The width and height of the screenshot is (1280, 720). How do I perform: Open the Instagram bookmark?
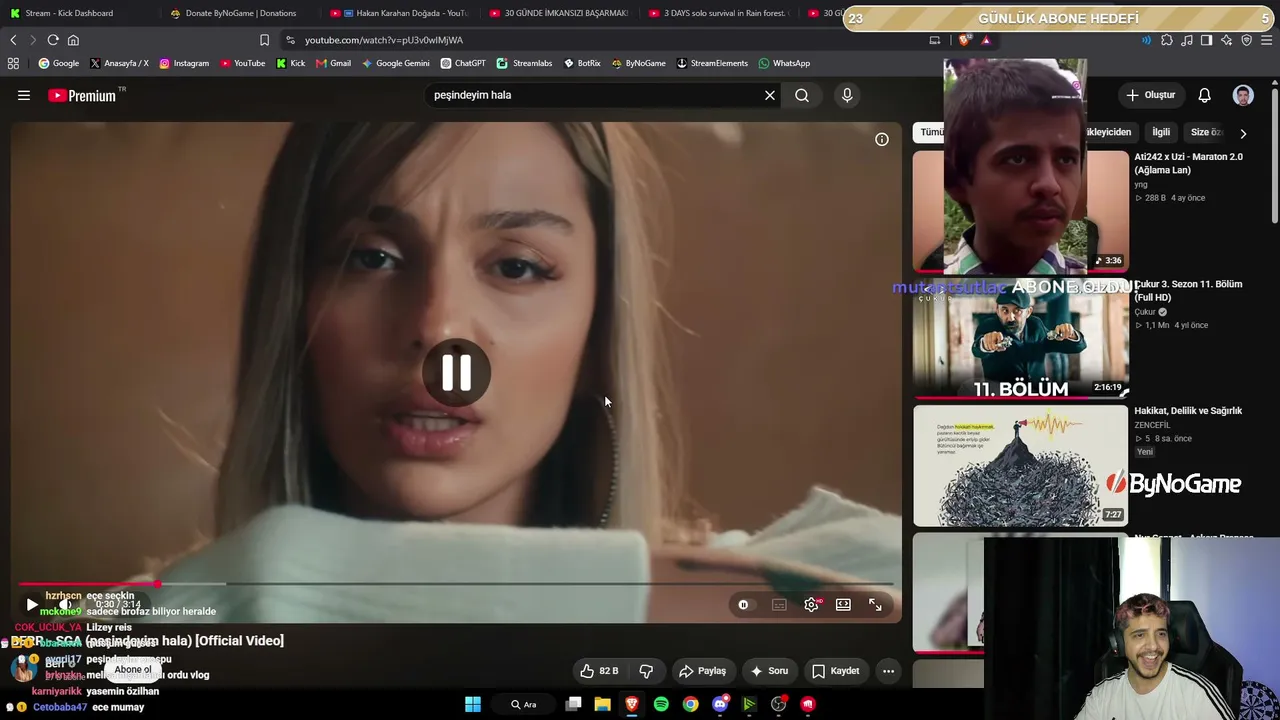coord(184,63)
